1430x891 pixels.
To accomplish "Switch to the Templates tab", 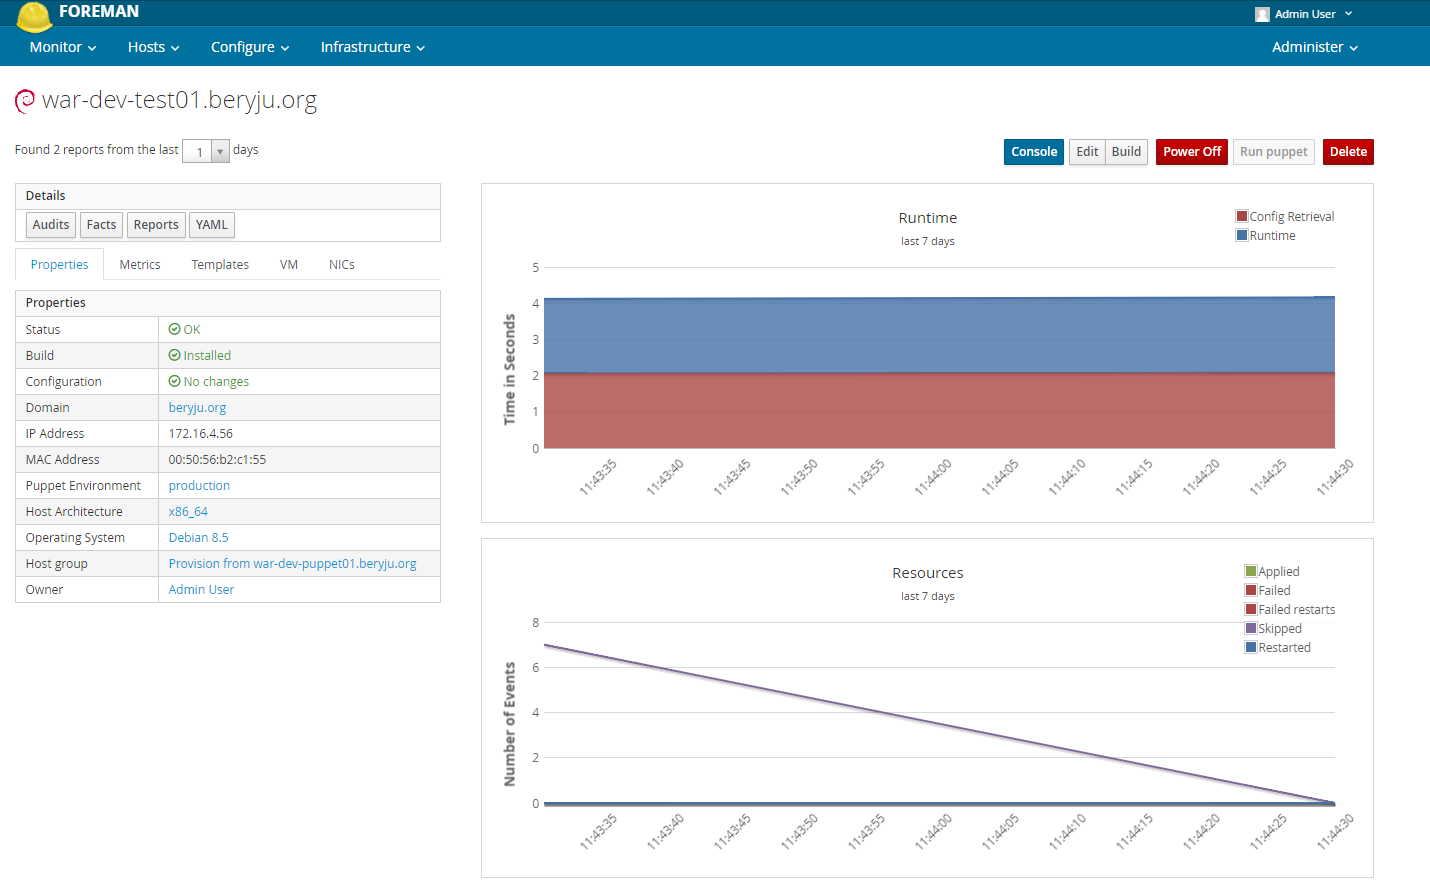I will coord(220,265).
